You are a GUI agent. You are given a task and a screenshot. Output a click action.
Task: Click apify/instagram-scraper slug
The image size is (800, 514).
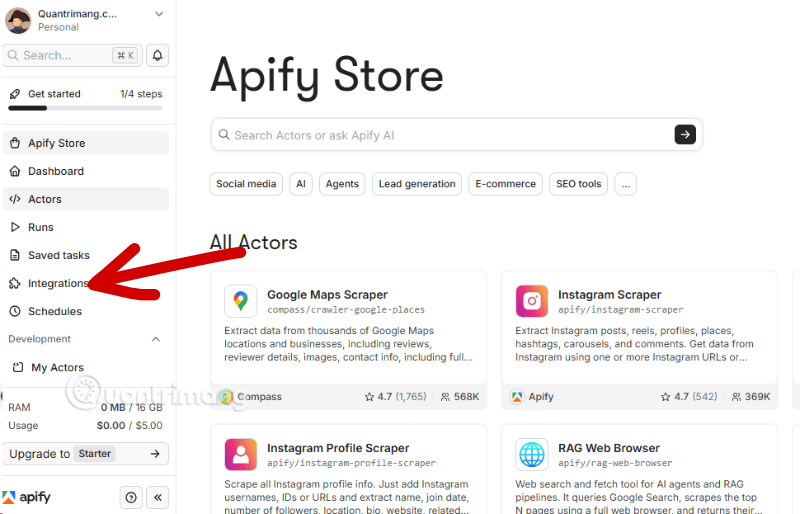(620, 310)
